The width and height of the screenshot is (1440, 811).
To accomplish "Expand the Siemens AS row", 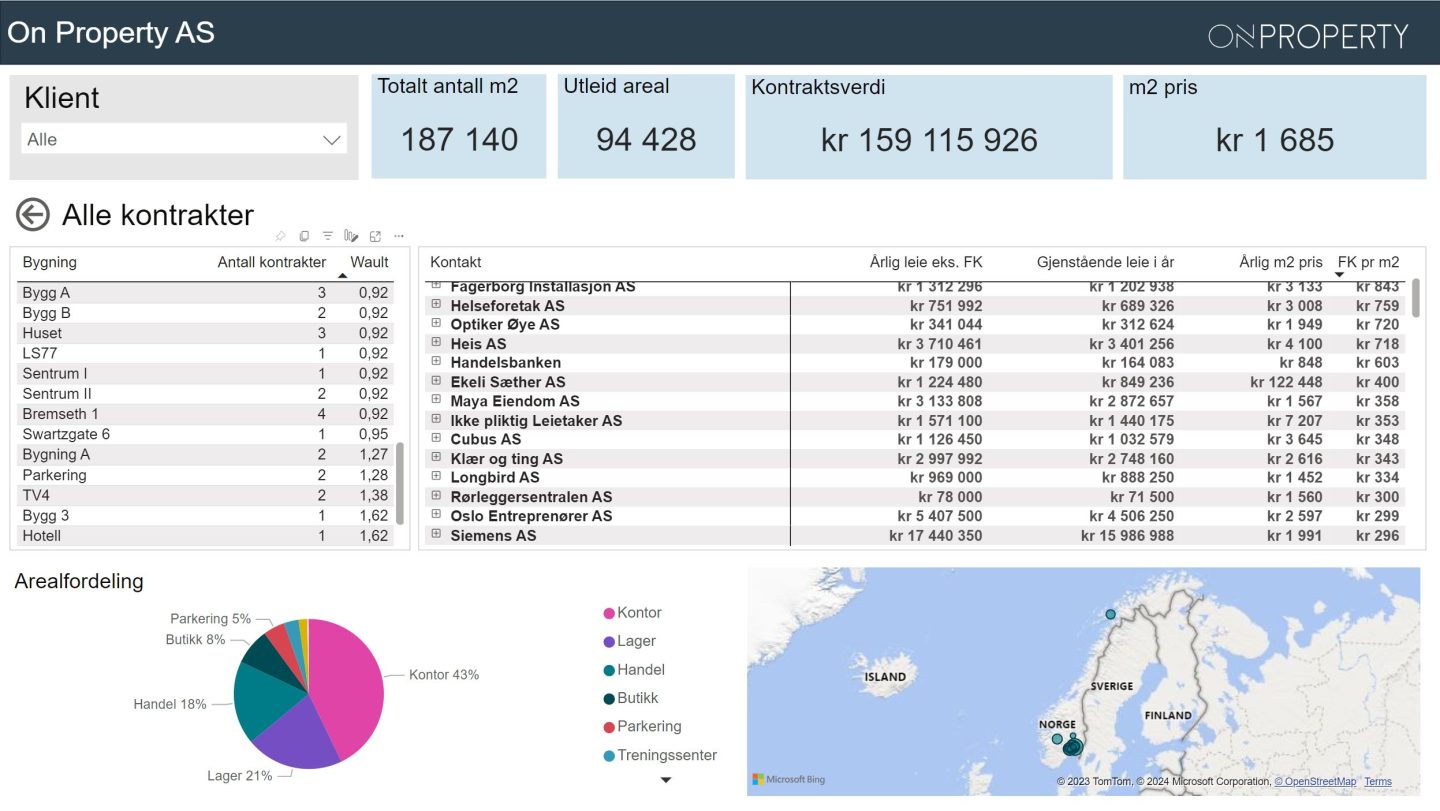I will [x=436, y=535].
